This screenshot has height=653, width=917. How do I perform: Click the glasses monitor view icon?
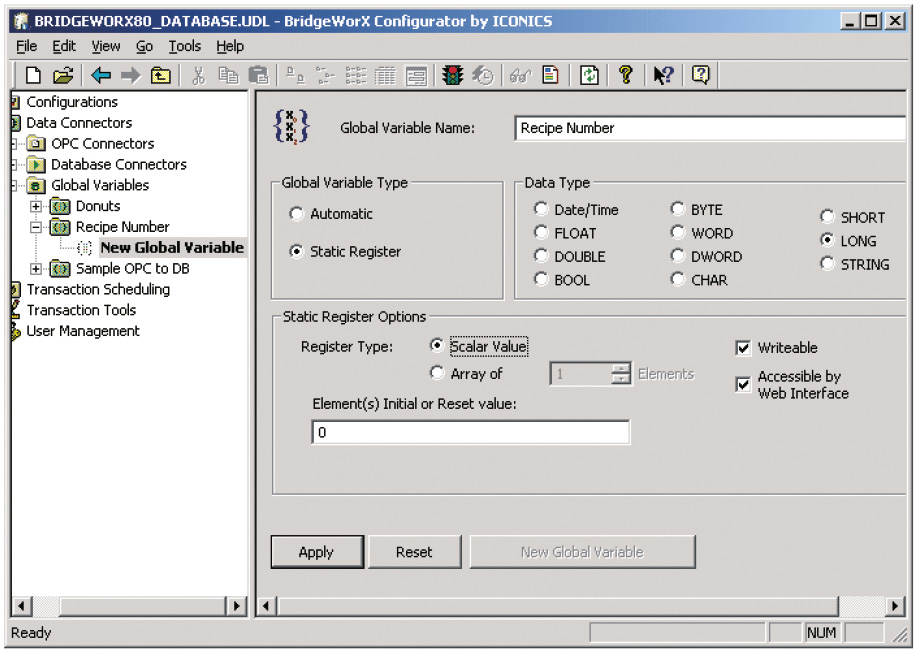click(520, 75)
